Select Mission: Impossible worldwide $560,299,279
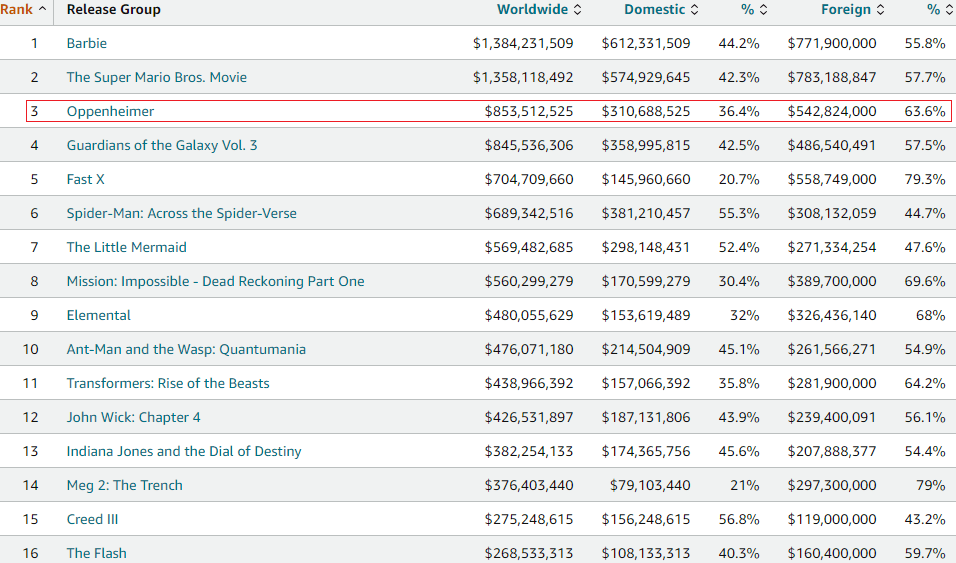 tap(529, 281)
